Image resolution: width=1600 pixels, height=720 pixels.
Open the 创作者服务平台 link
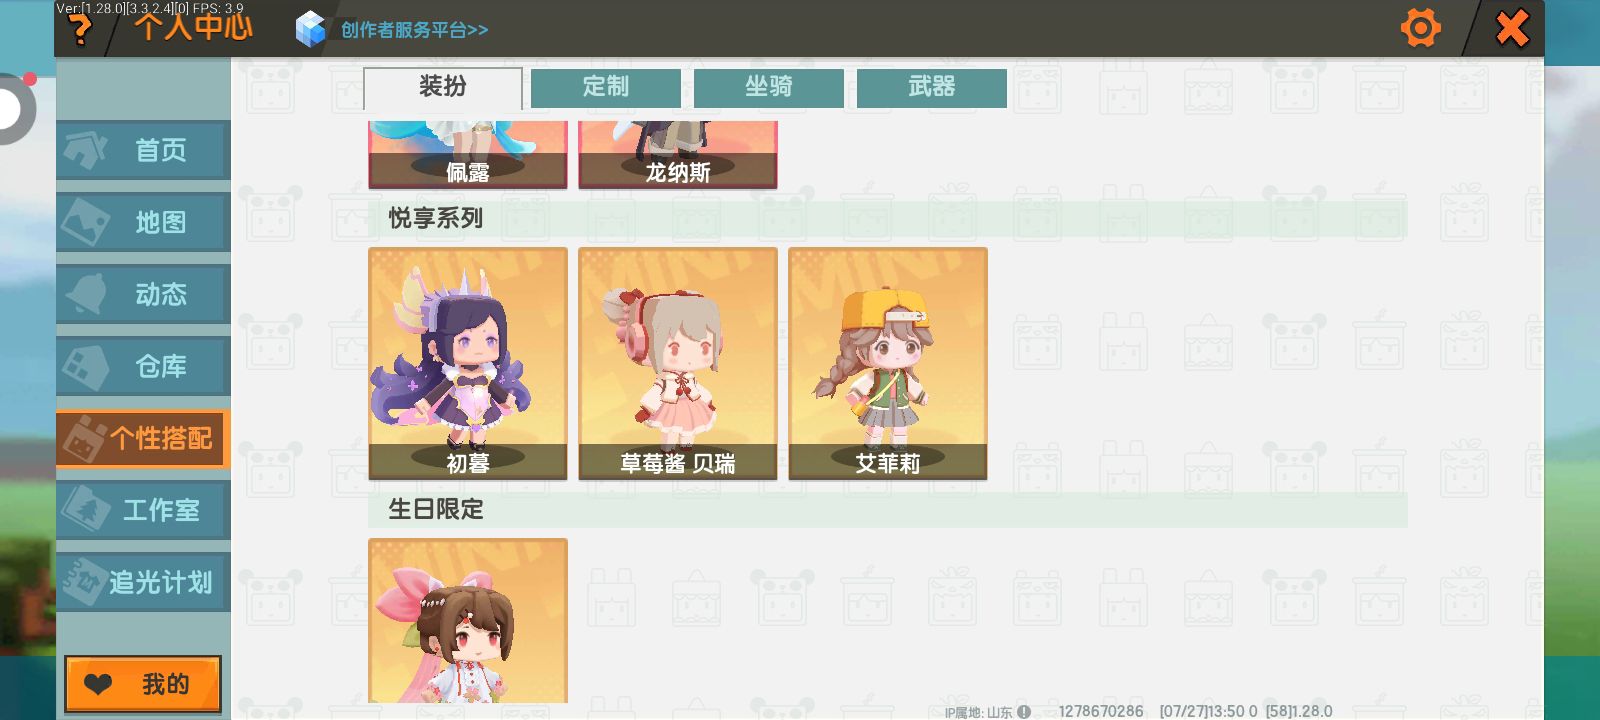tap(414, 30)
